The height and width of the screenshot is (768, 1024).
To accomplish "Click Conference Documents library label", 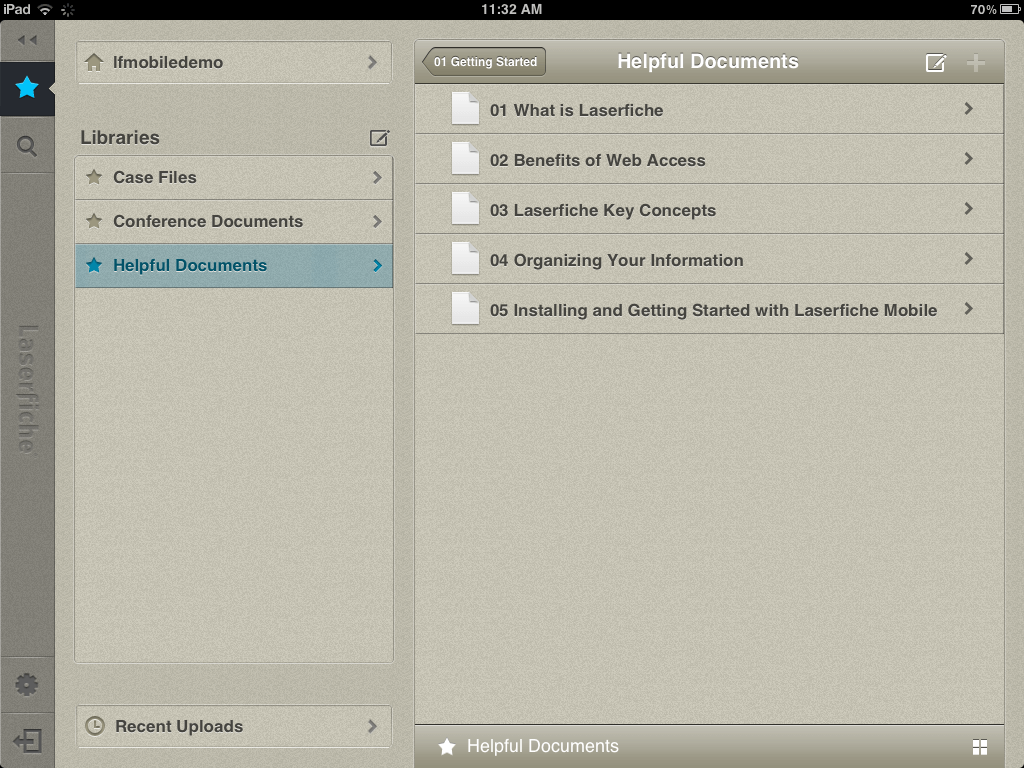I will point(208,221).
